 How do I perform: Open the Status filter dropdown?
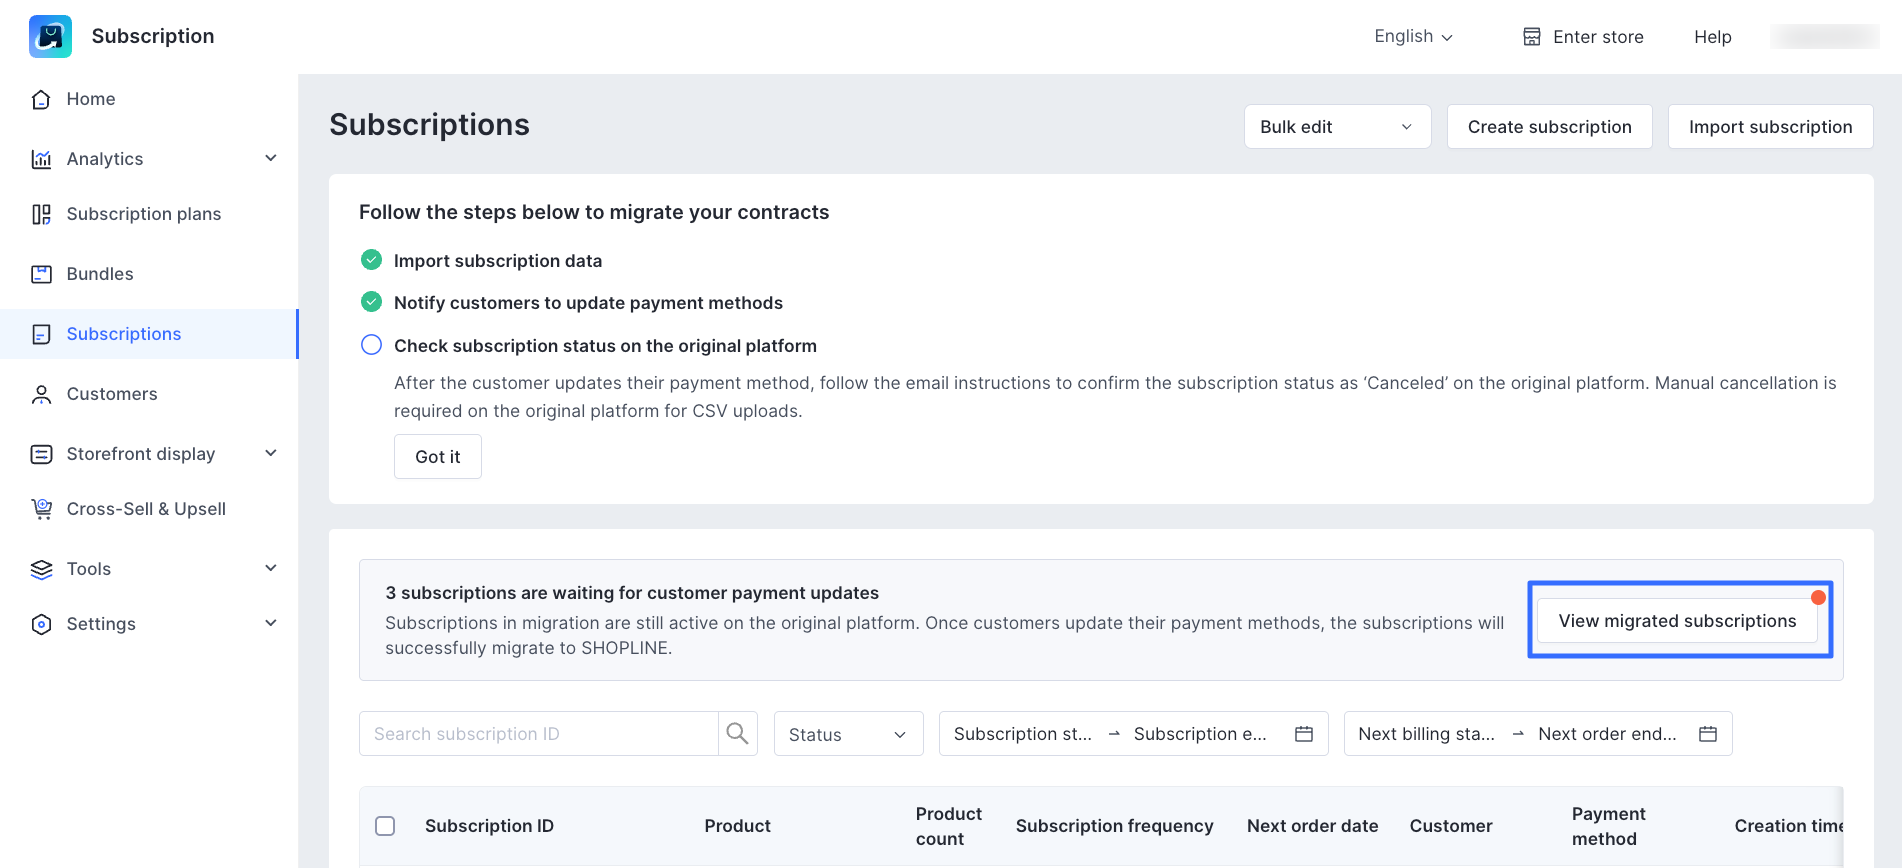point(847,734)
